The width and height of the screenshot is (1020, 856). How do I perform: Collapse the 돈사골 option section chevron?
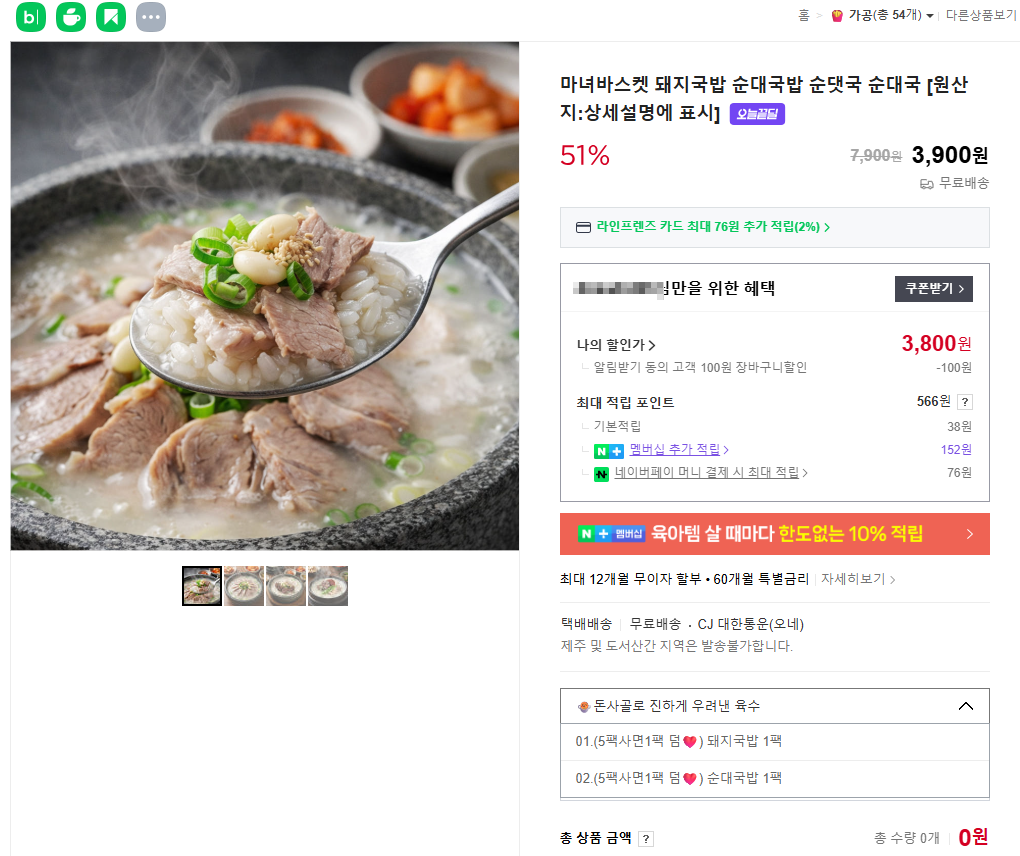click(965, 705)
